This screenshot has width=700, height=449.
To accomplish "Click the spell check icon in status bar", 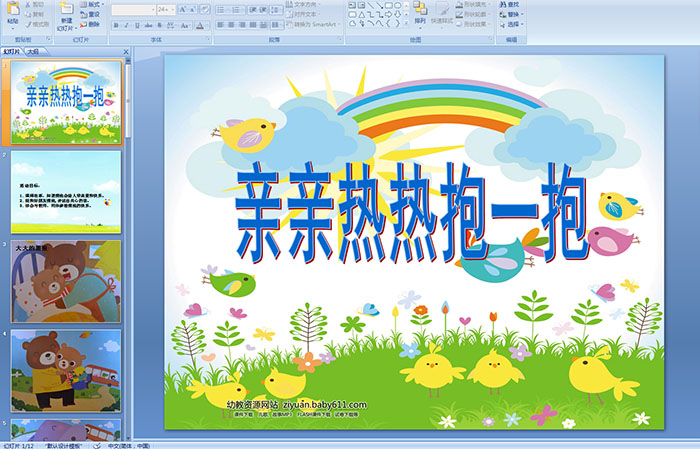I will tap(97, 445).
